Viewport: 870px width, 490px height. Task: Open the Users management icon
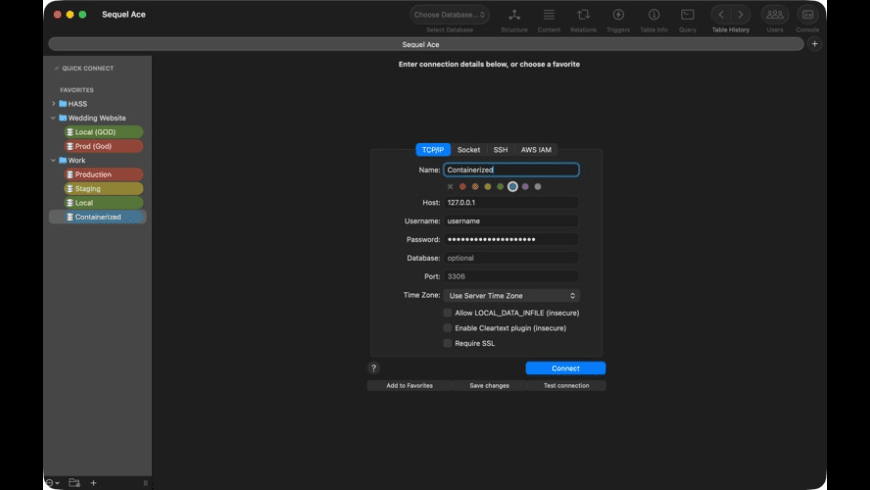click(x=775, y=15)
